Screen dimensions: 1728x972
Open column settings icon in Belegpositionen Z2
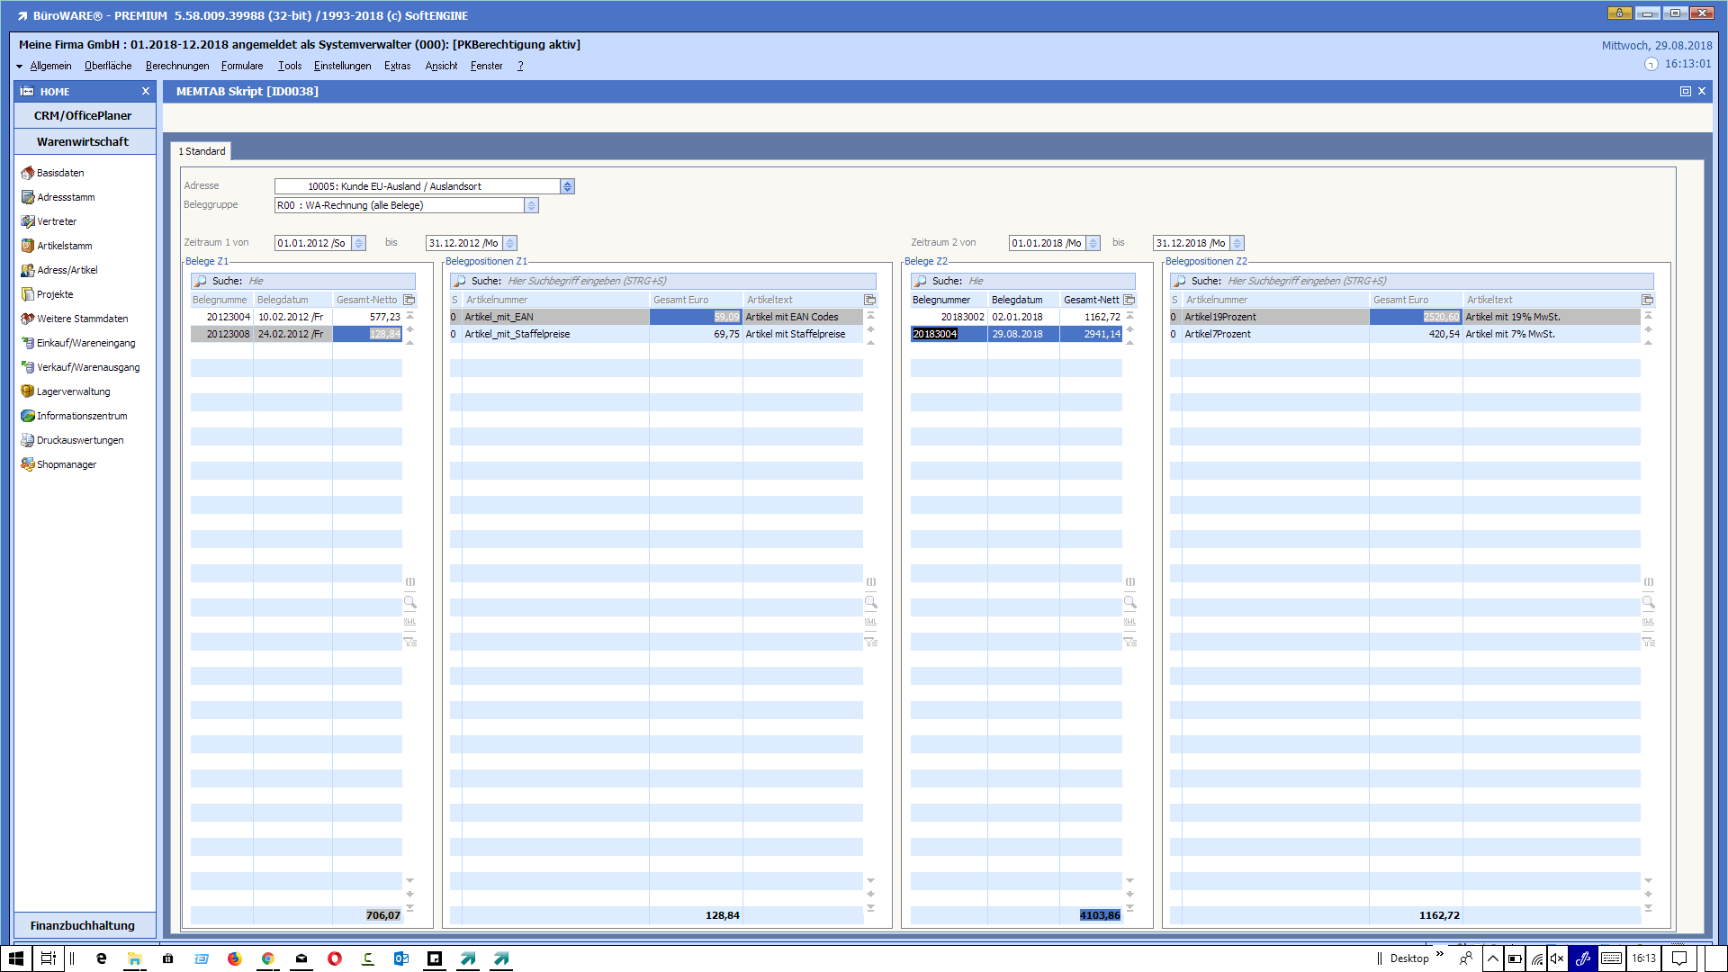point(1647,300)
